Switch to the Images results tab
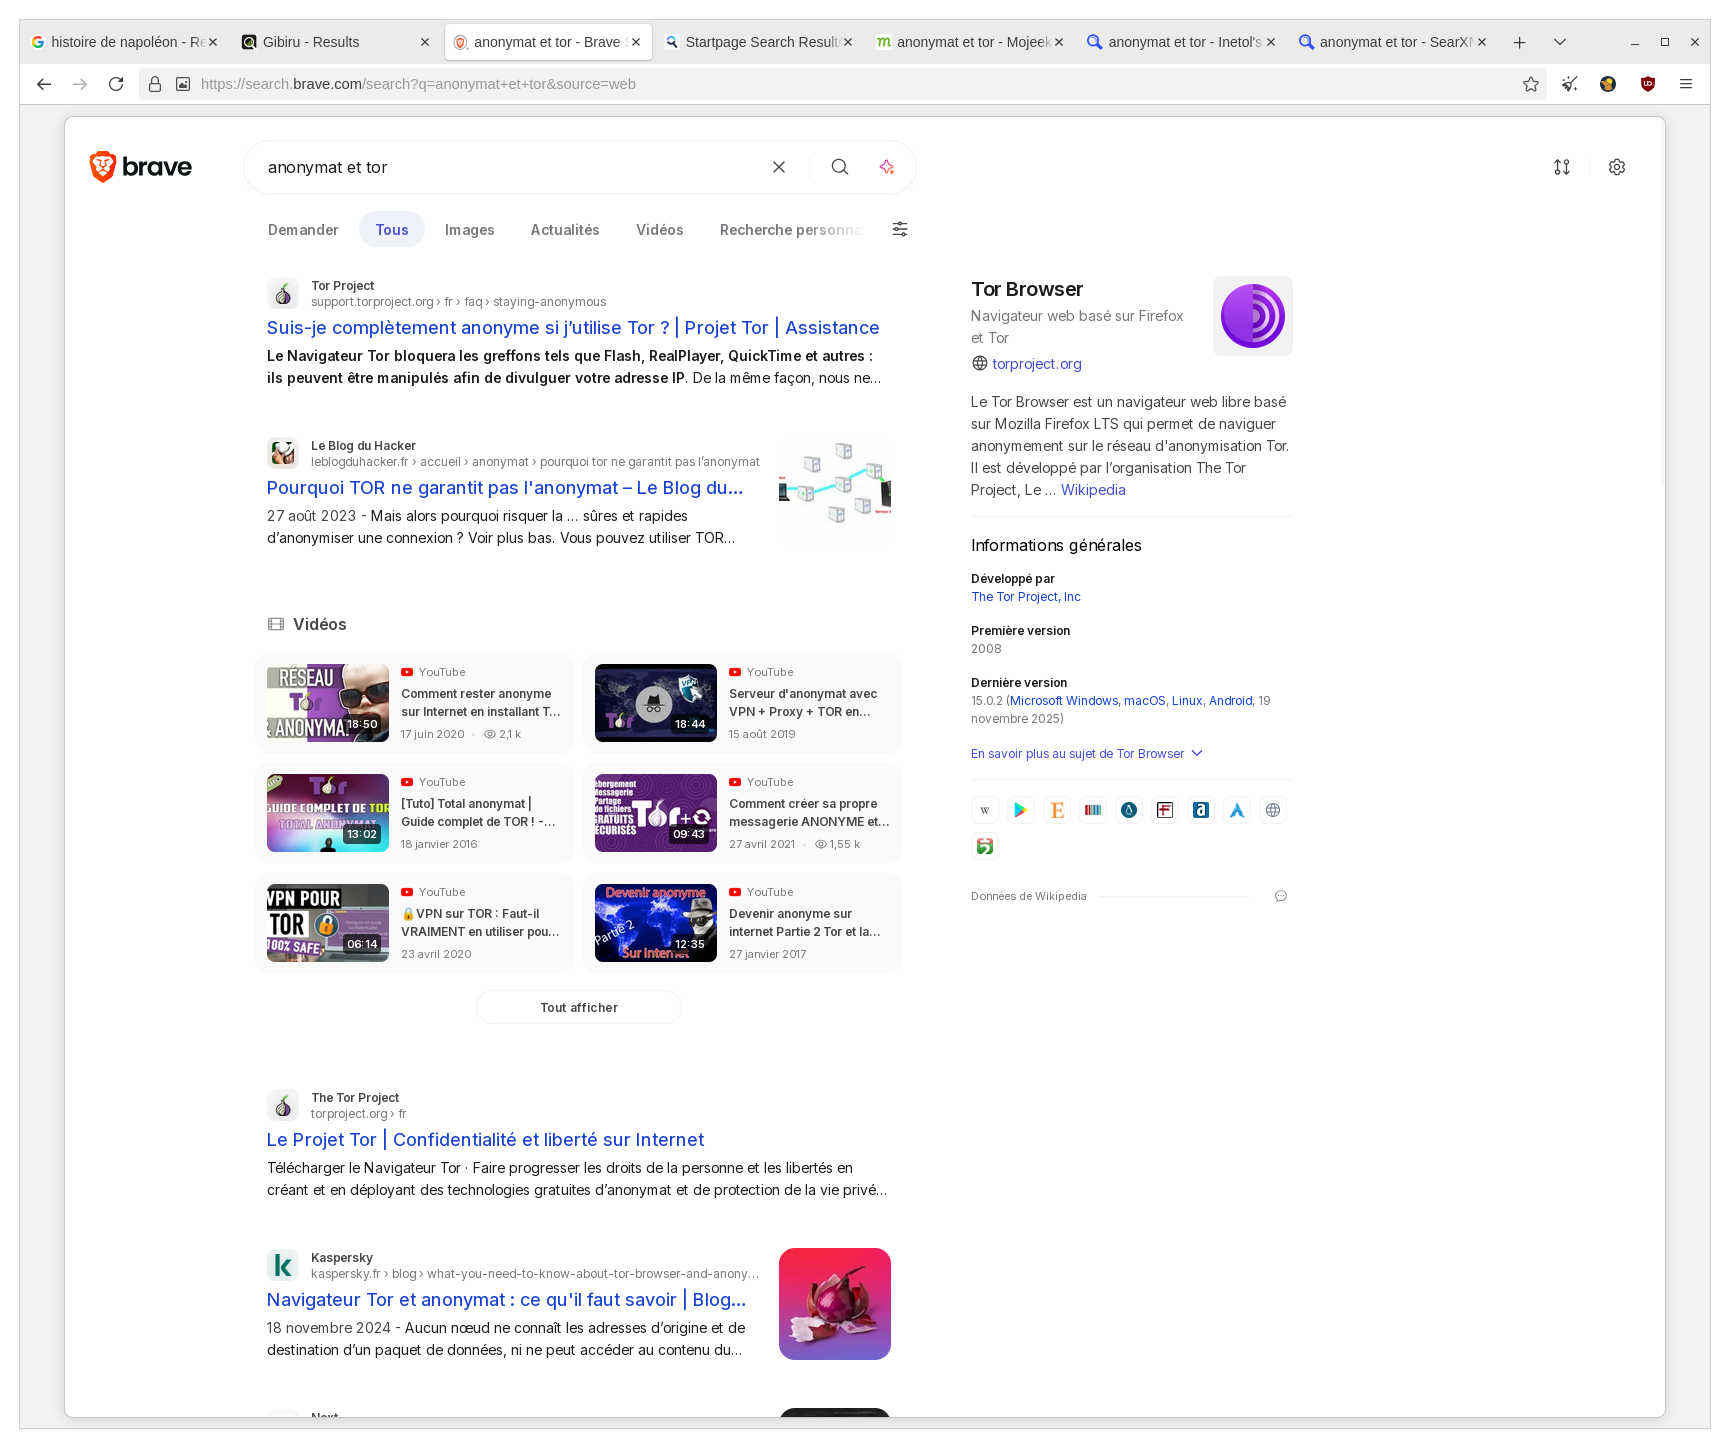The height and width of the screenshot is (1448, 1730). coord(468,229)
